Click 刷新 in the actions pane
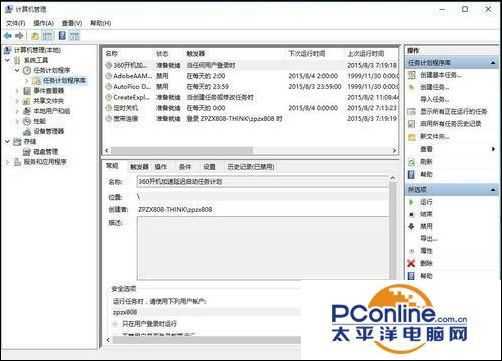 (x=426, y=162)
